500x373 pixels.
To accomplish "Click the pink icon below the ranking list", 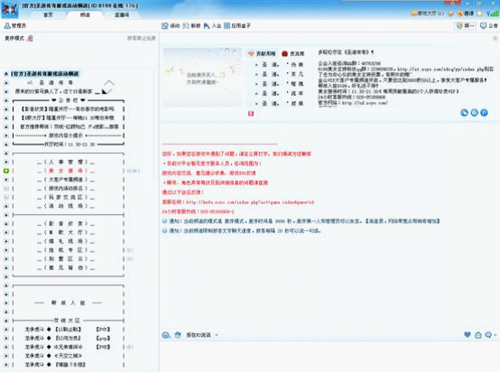I will coord(251,113).
